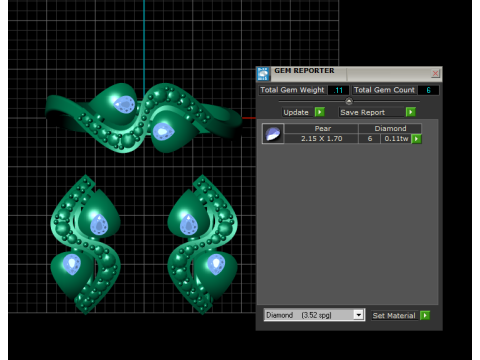Click the Diamond material header cell
This screenshot has height=360, width=480.
(390, 128)
